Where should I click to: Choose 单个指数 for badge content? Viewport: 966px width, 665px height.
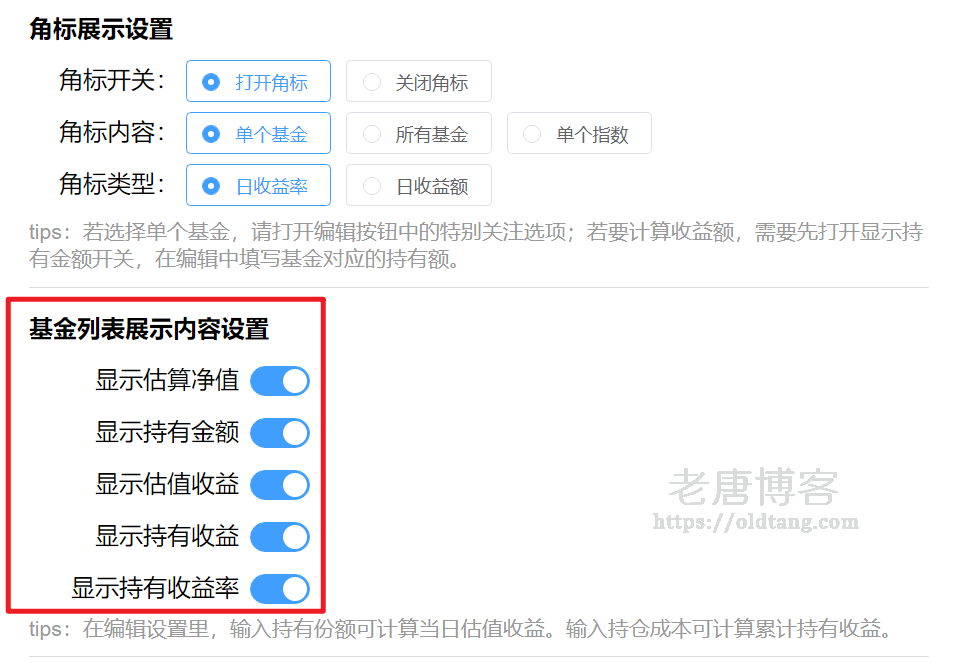(x=579, y=133)
